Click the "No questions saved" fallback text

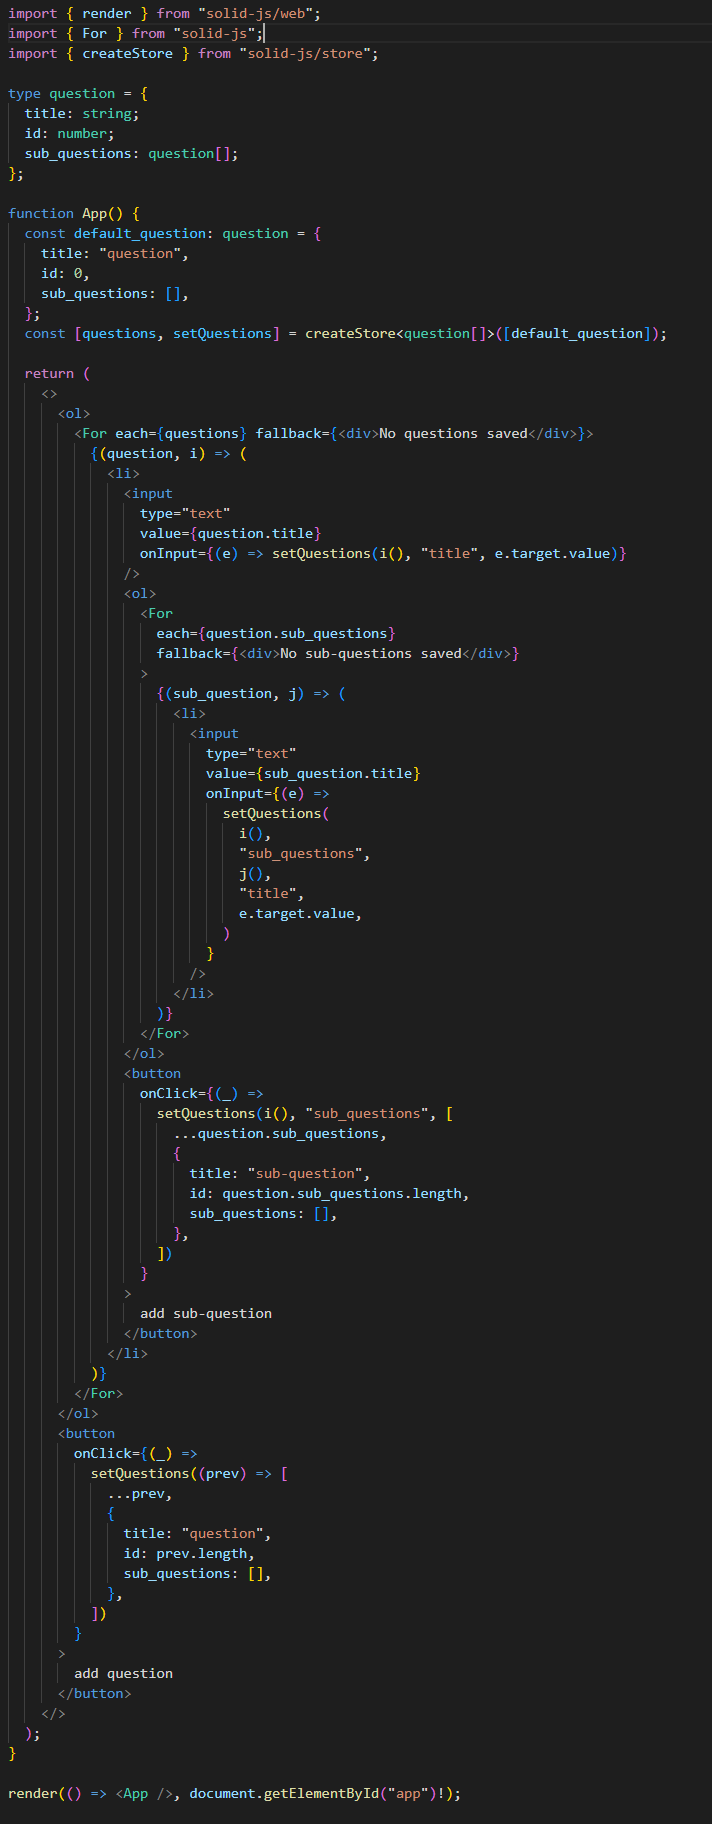pos(453,433)
